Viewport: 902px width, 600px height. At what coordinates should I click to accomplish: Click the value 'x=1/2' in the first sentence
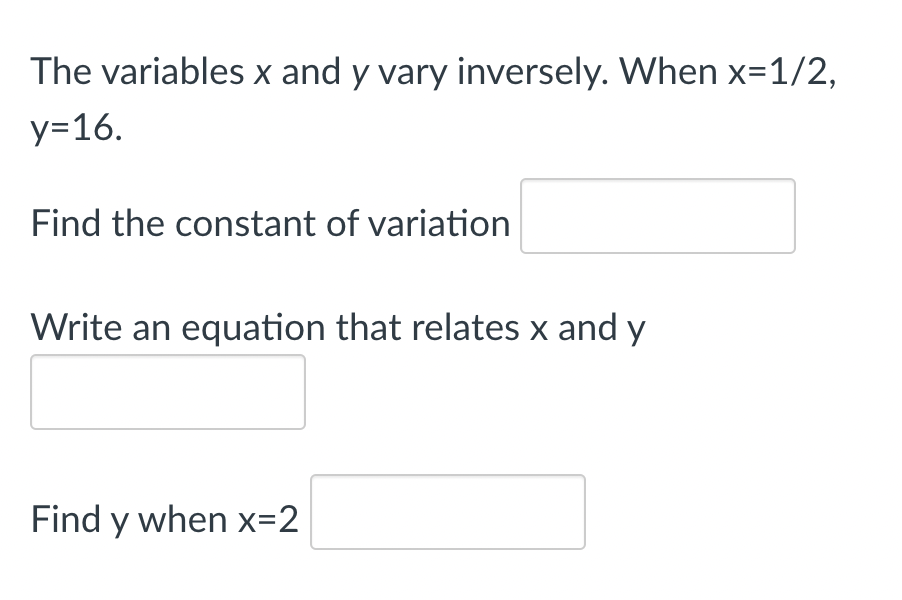779,70
